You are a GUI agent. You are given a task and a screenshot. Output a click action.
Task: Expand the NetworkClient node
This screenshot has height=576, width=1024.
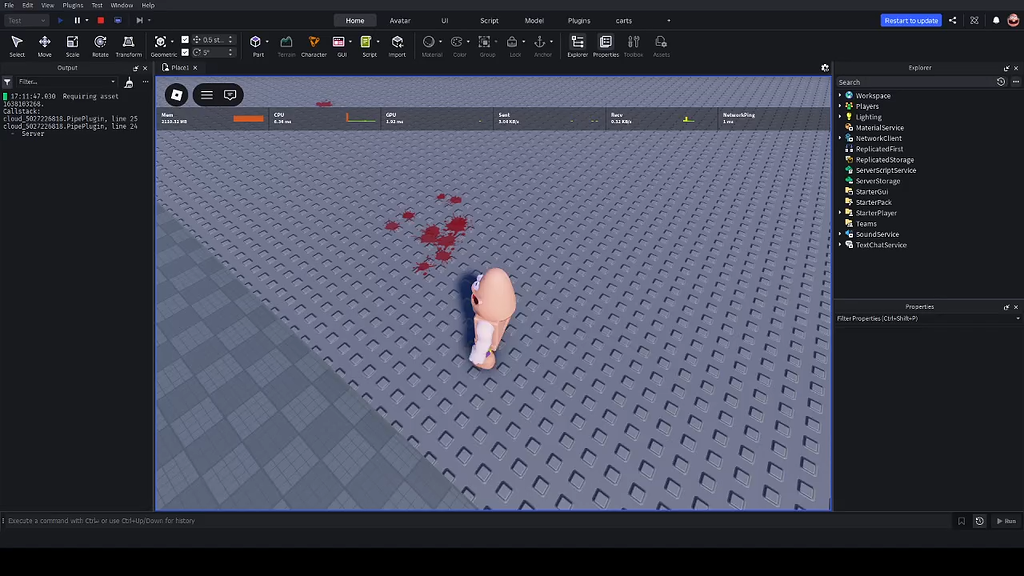[840, 138]
